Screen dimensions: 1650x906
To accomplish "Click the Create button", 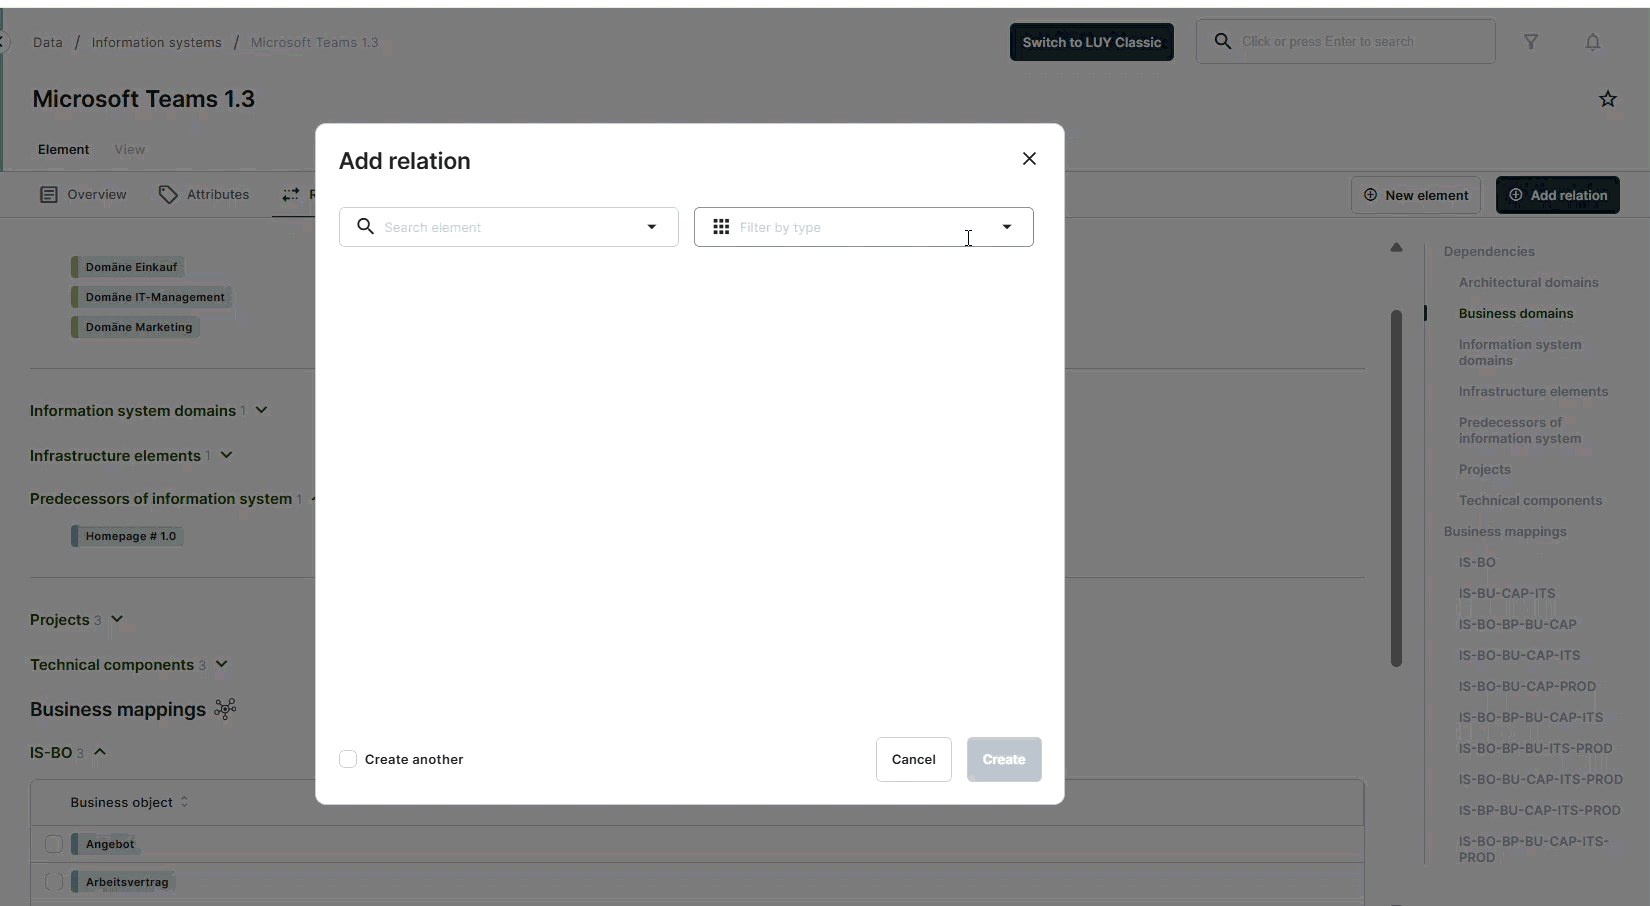I will tap(1004, 759).
